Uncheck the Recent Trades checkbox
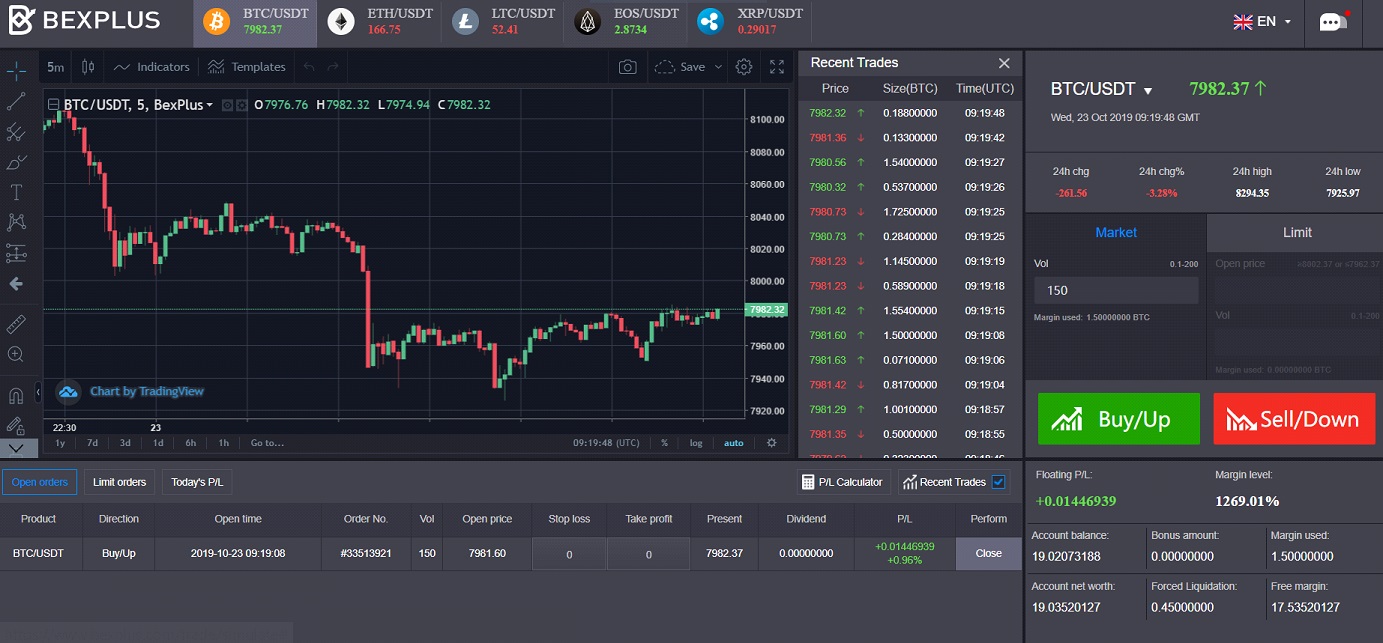Viewport: 1383px width, 643px height. [x=999, y=482]
